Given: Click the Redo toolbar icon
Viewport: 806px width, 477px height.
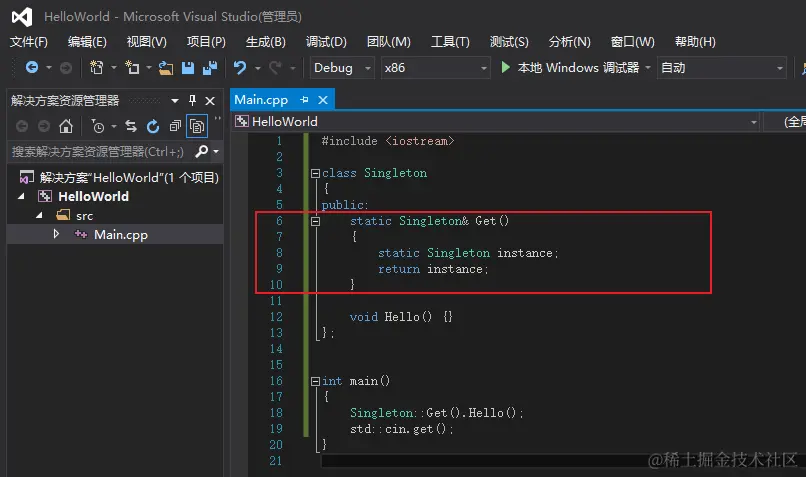Looking at the screenshot, I should [x=276, y=67].
